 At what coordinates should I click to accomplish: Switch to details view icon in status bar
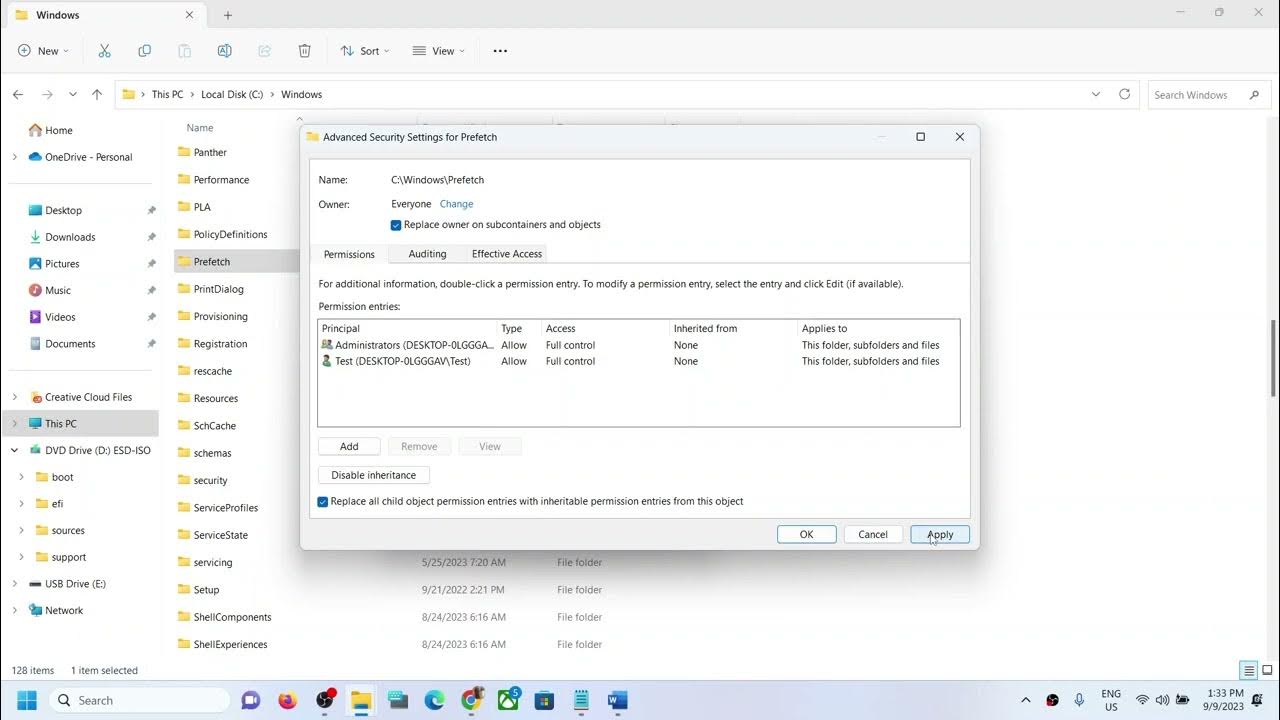pyautogui.click(x=1249, y=670)
